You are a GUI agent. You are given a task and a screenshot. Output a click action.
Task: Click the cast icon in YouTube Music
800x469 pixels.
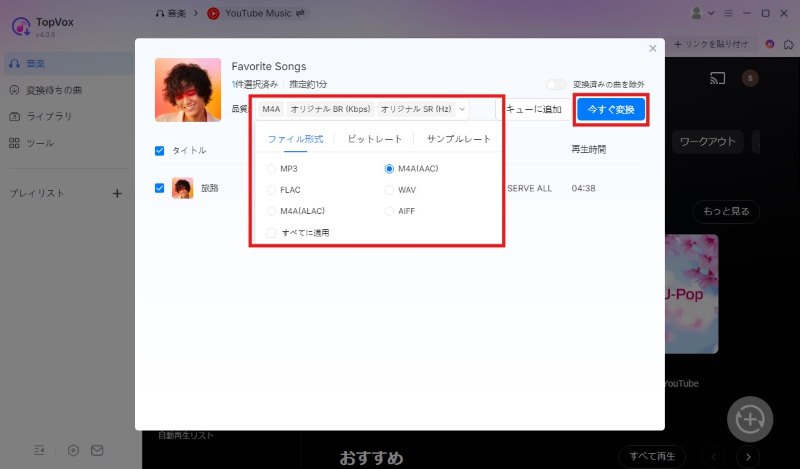click(x=717, y=78)
